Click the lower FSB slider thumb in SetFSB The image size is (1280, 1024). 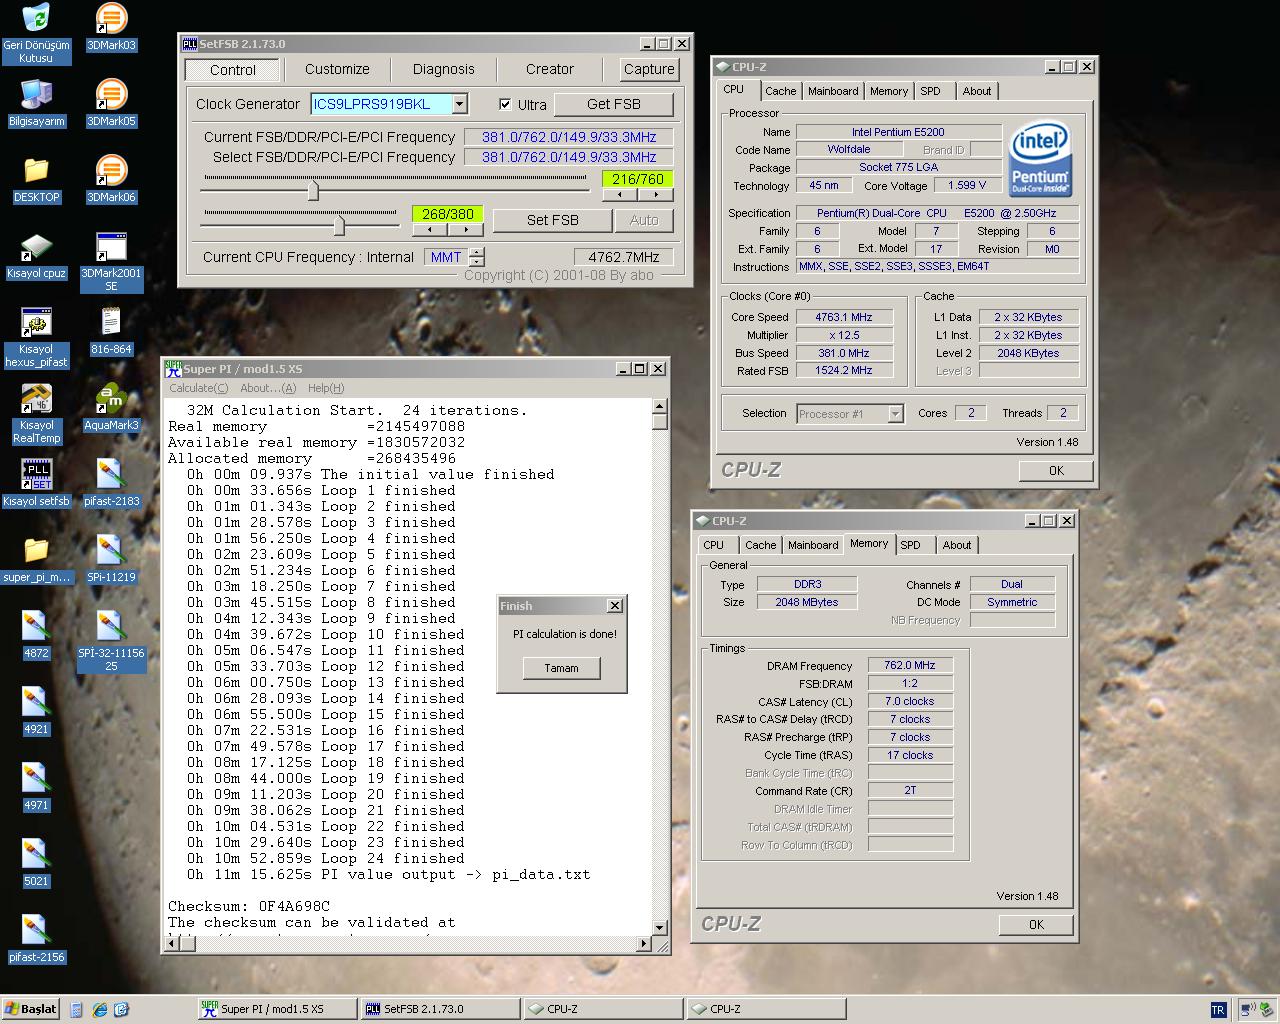click(x=339, y=225)
